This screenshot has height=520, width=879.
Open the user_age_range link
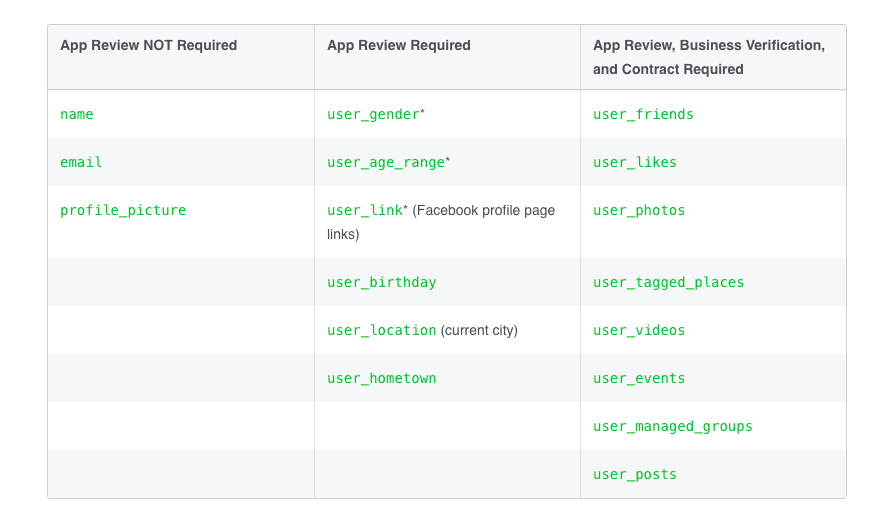click(386, 162)
